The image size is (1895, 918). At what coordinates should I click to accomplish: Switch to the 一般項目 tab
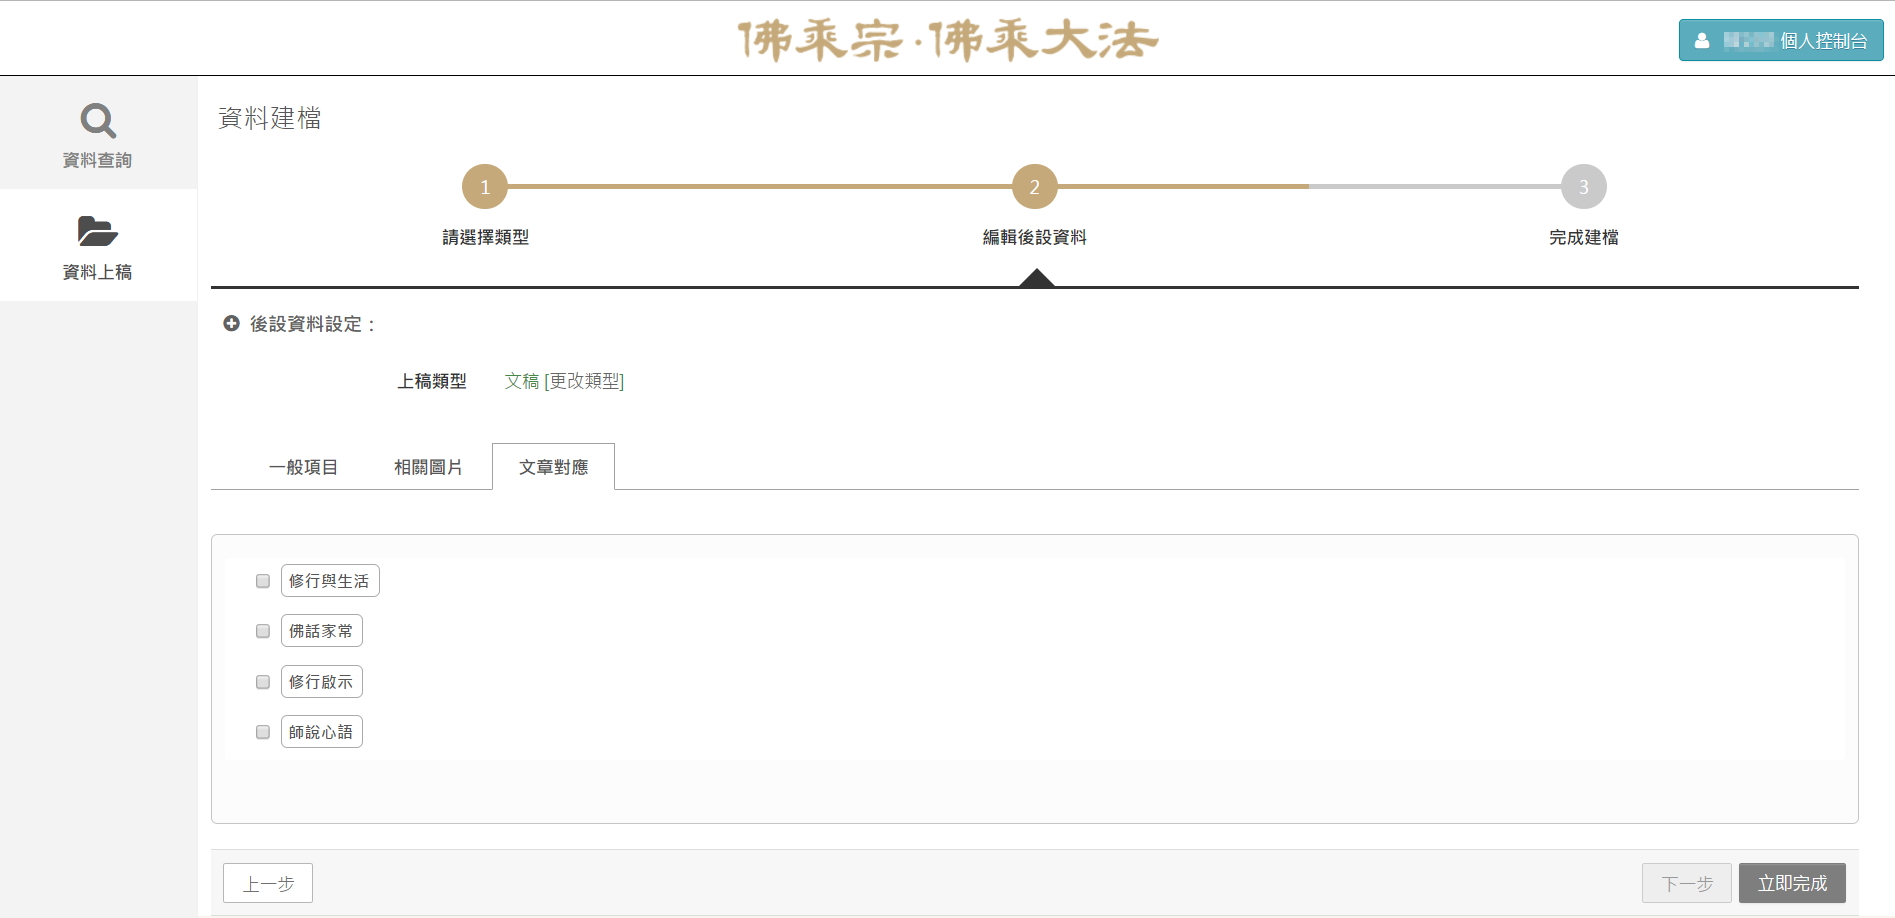tap(303, 467)
